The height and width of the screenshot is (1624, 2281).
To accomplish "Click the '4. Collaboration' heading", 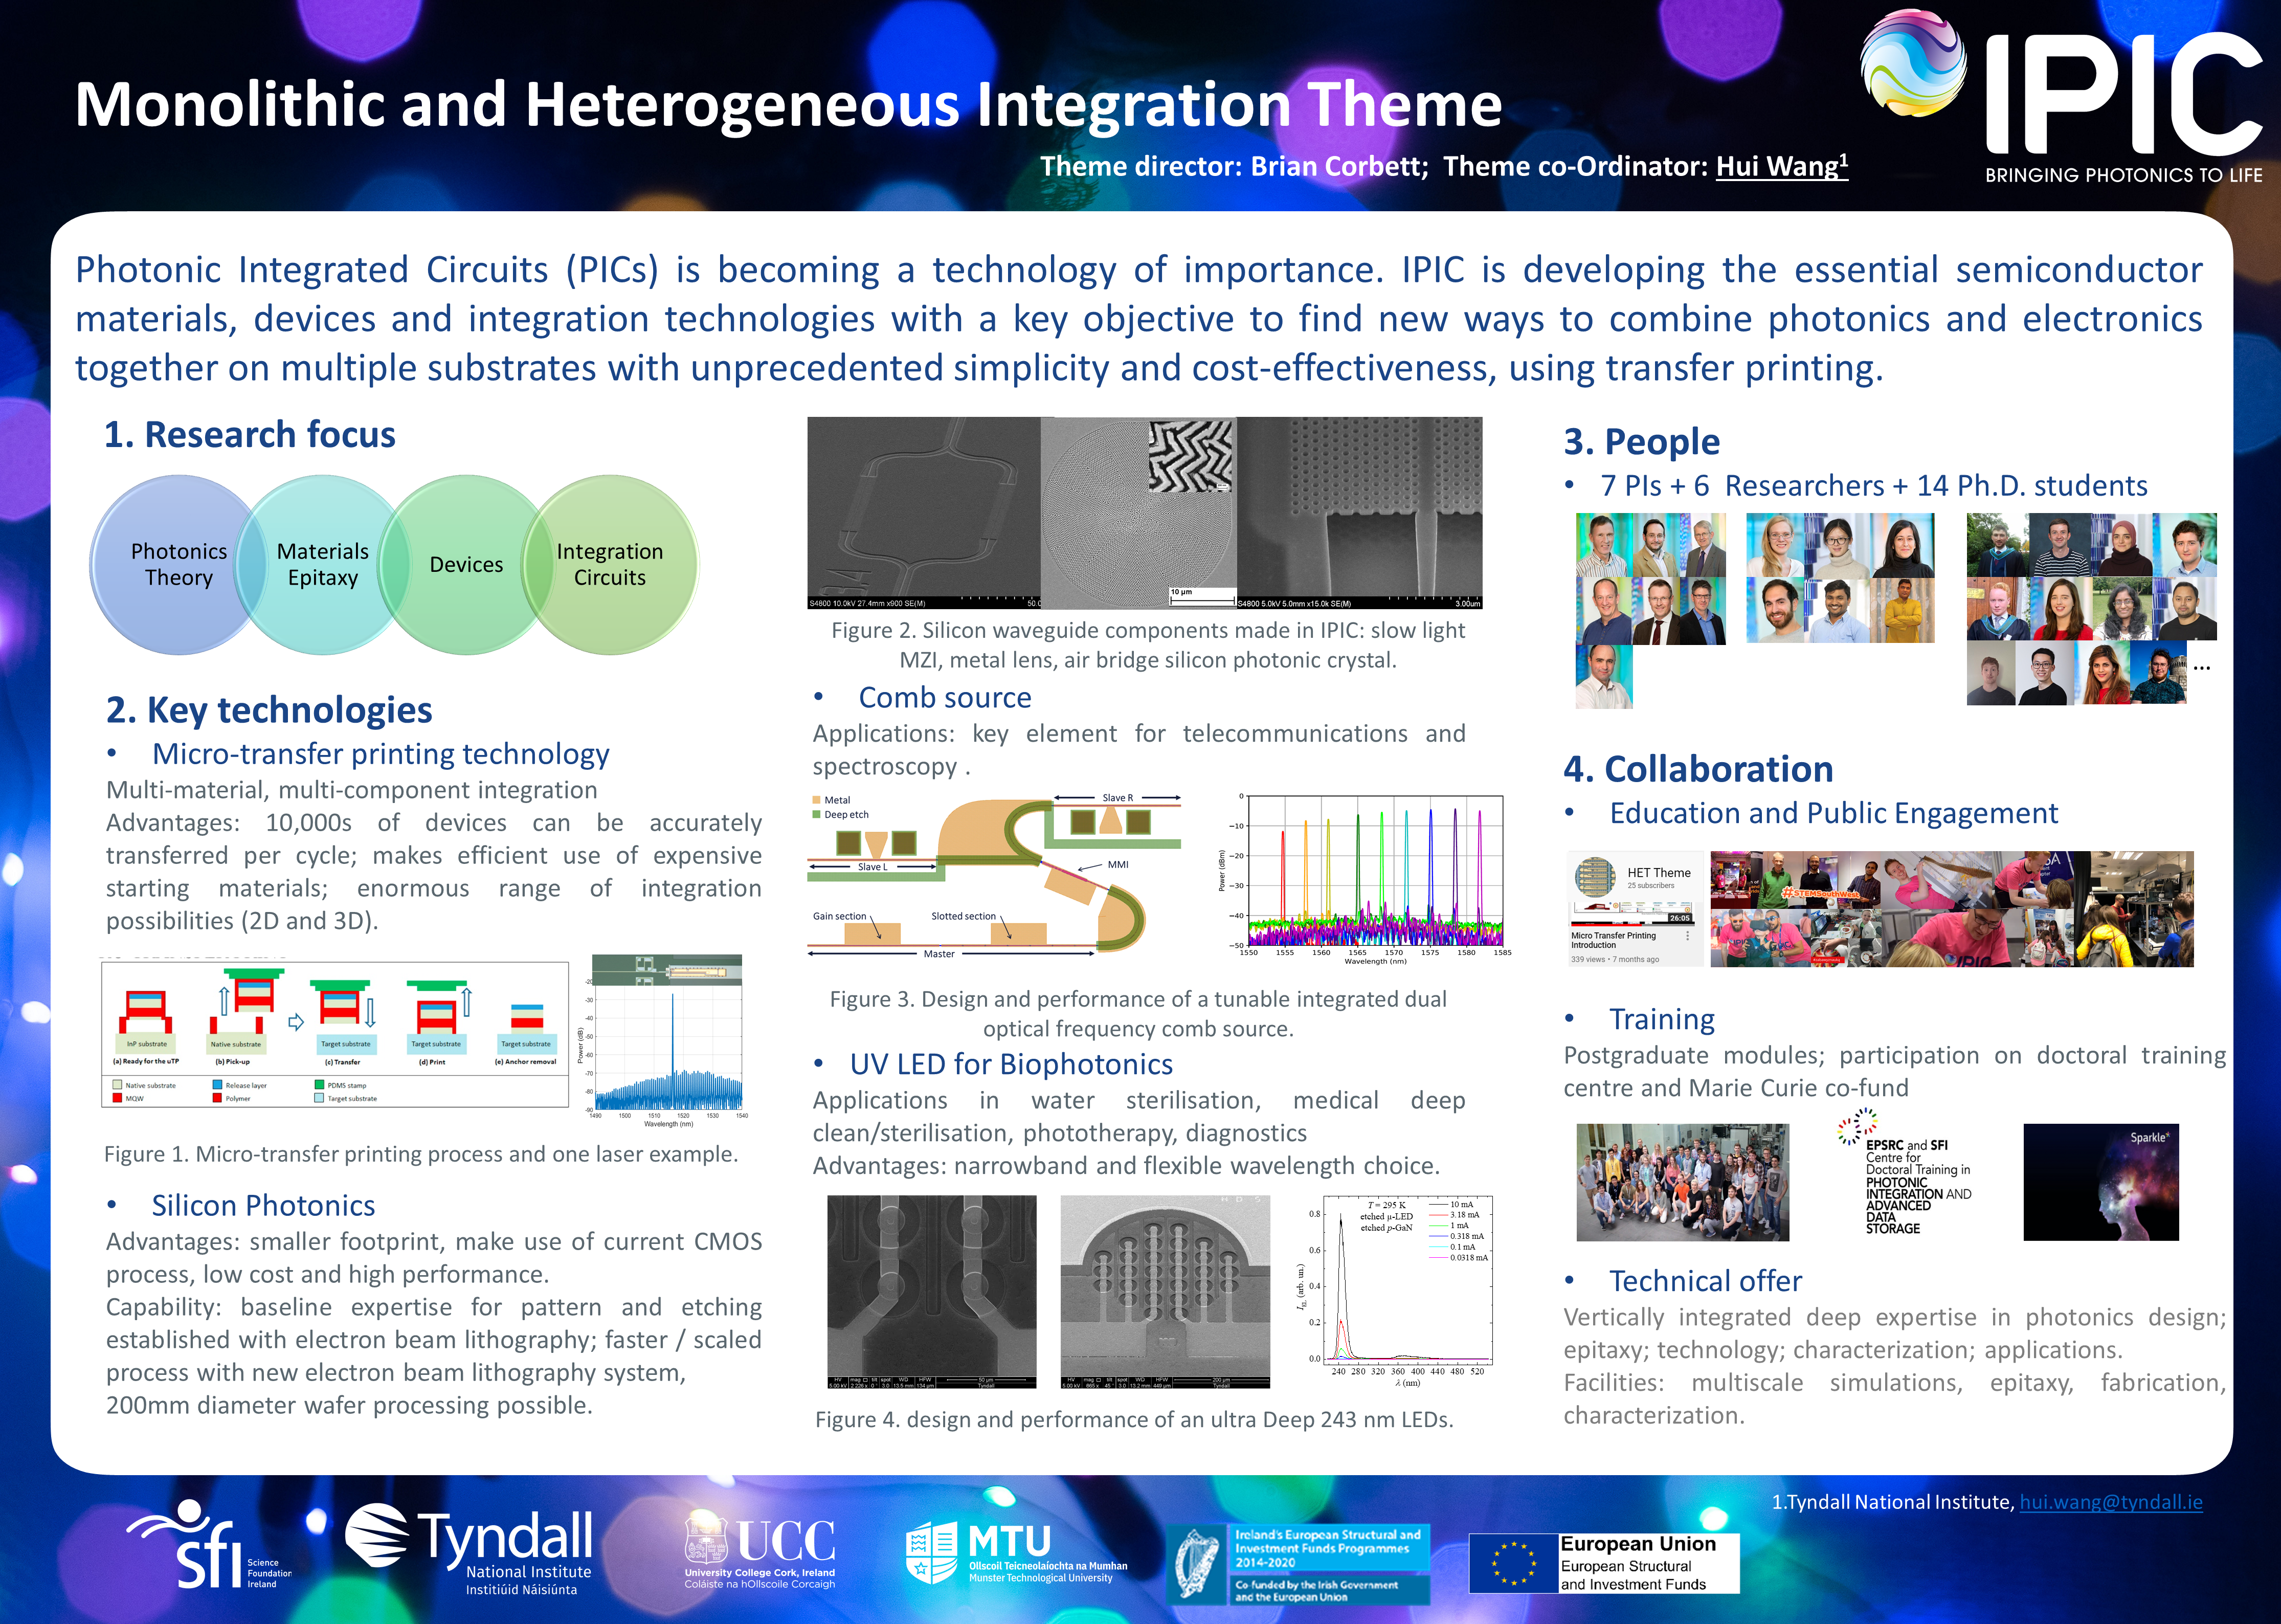I will 1698,769.
